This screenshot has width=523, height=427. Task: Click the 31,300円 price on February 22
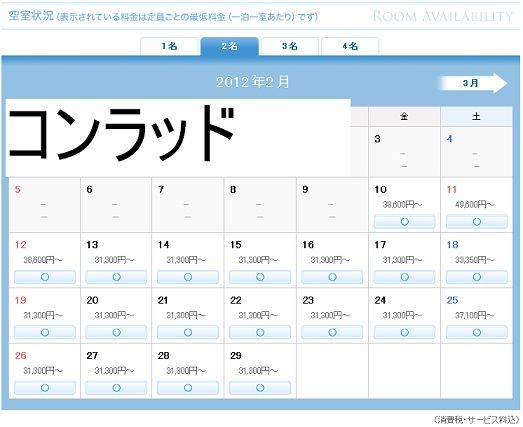pyautogui.click(x=258, y=315)
